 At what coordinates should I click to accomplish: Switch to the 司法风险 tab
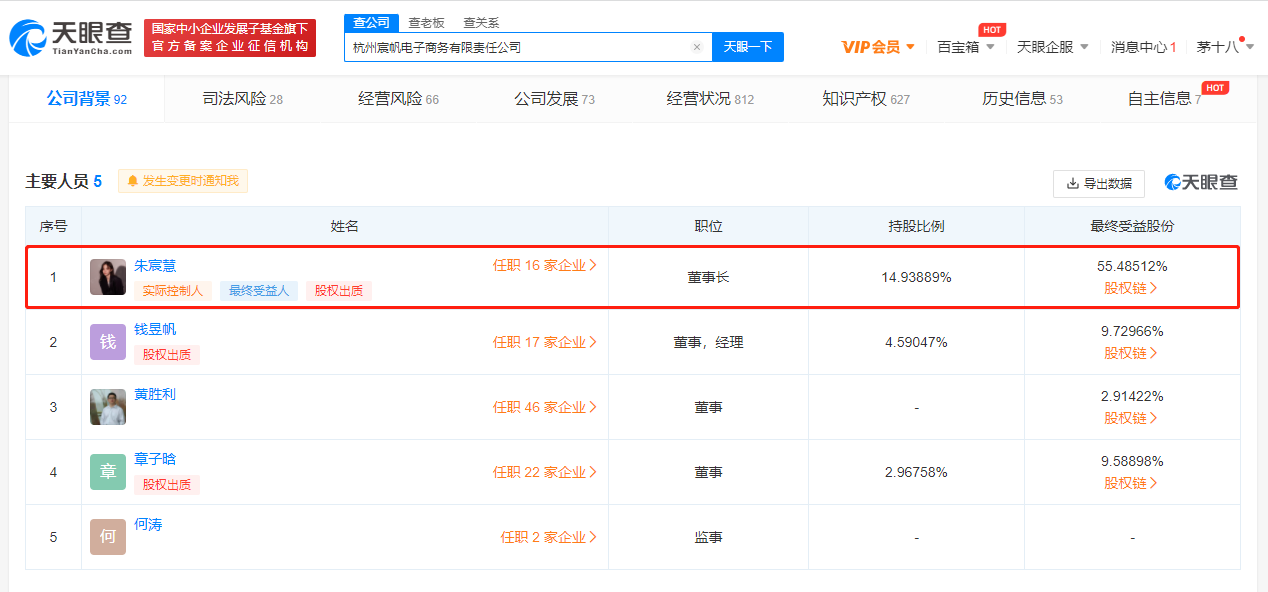pos(243,99)
